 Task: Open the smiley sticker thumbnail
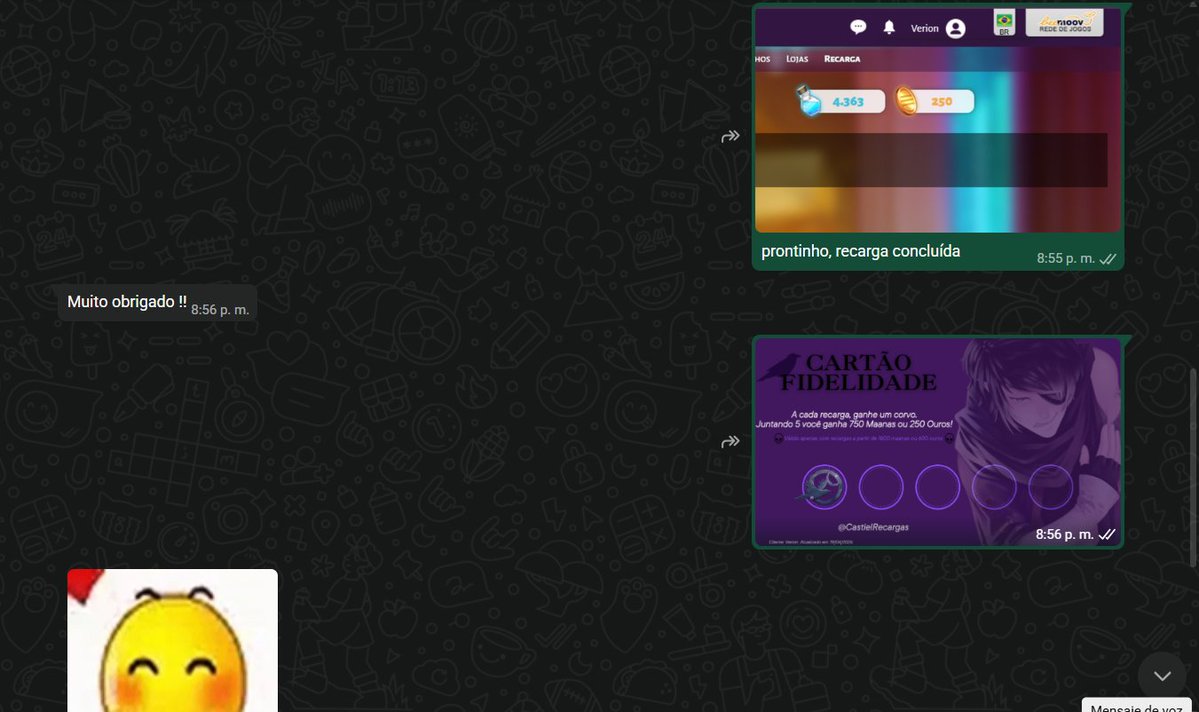pyautogui.click(x=172, y=640)
